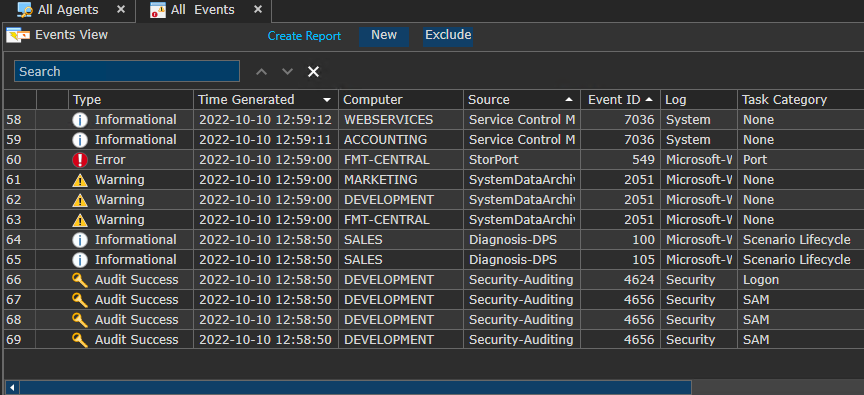Viewport: 864px width, 395px height.
Task: Select the Audit Success key icon, row 66
Action: [80, 280]
